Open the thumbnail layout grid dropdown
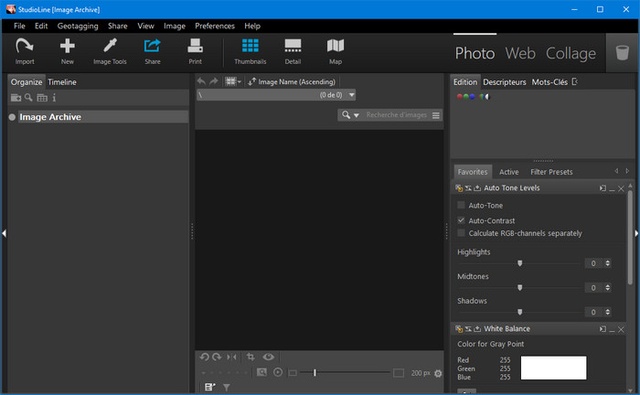The width and height of the screenshot is (640, 395). [x=233, y=82]
